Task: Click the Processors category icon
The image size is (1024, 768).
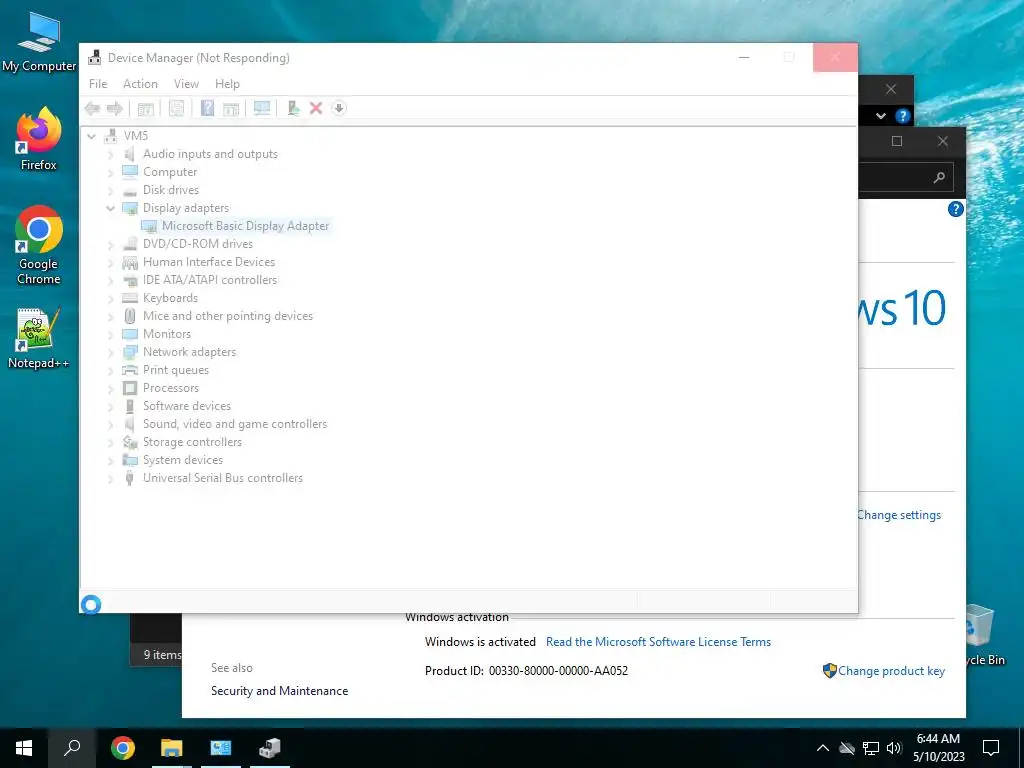Action: (130, 388)
